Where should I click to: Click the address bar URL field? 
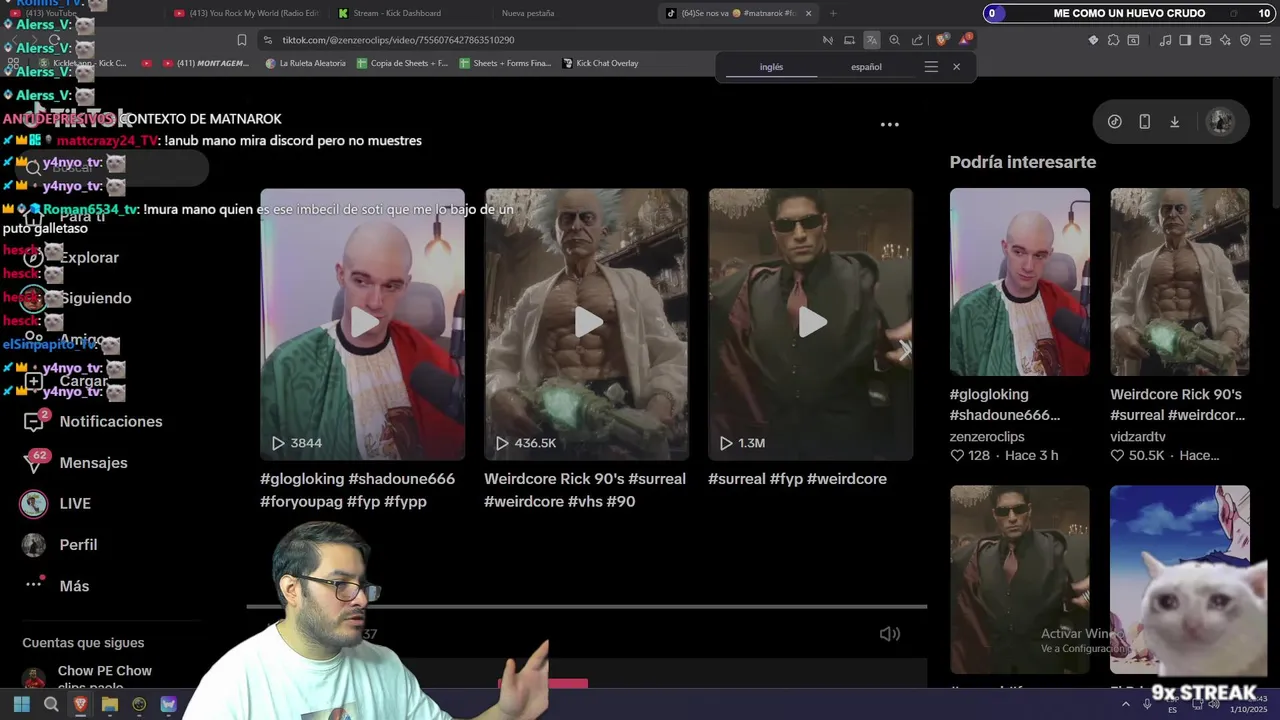click(540, 40)
